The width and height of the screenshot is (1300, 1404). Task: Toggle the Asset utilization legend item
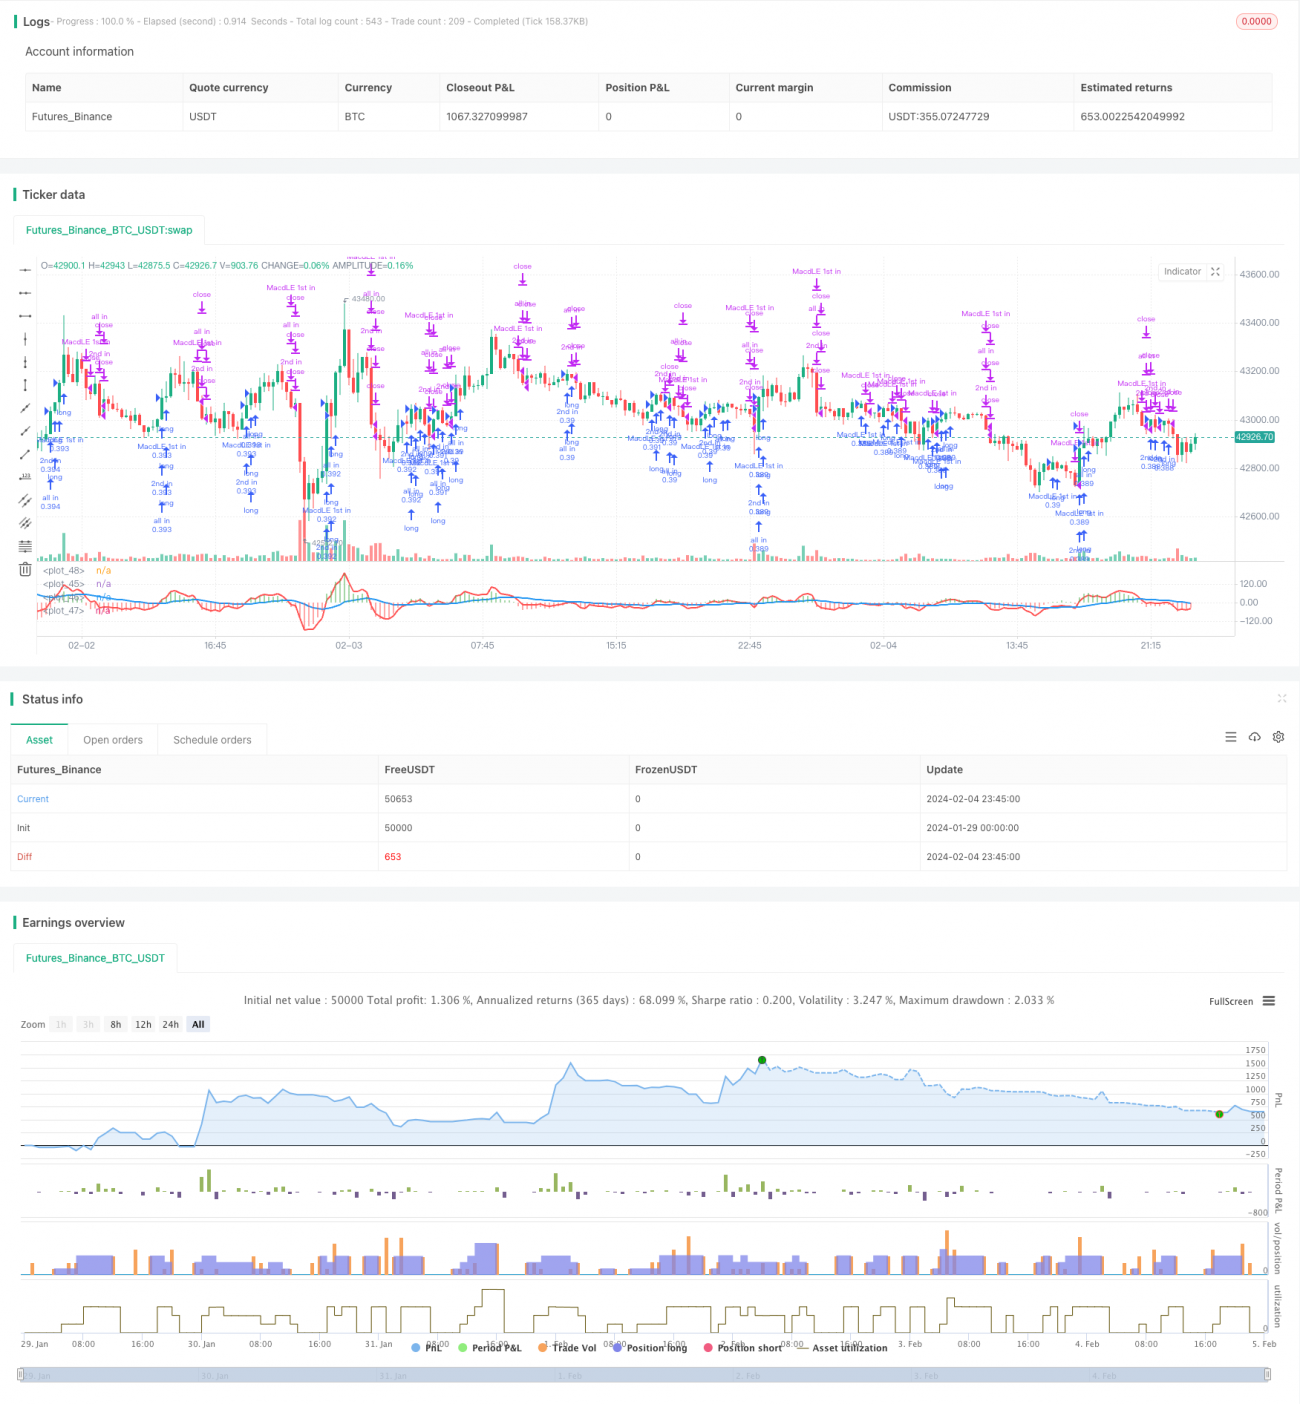pos(848,1348)
